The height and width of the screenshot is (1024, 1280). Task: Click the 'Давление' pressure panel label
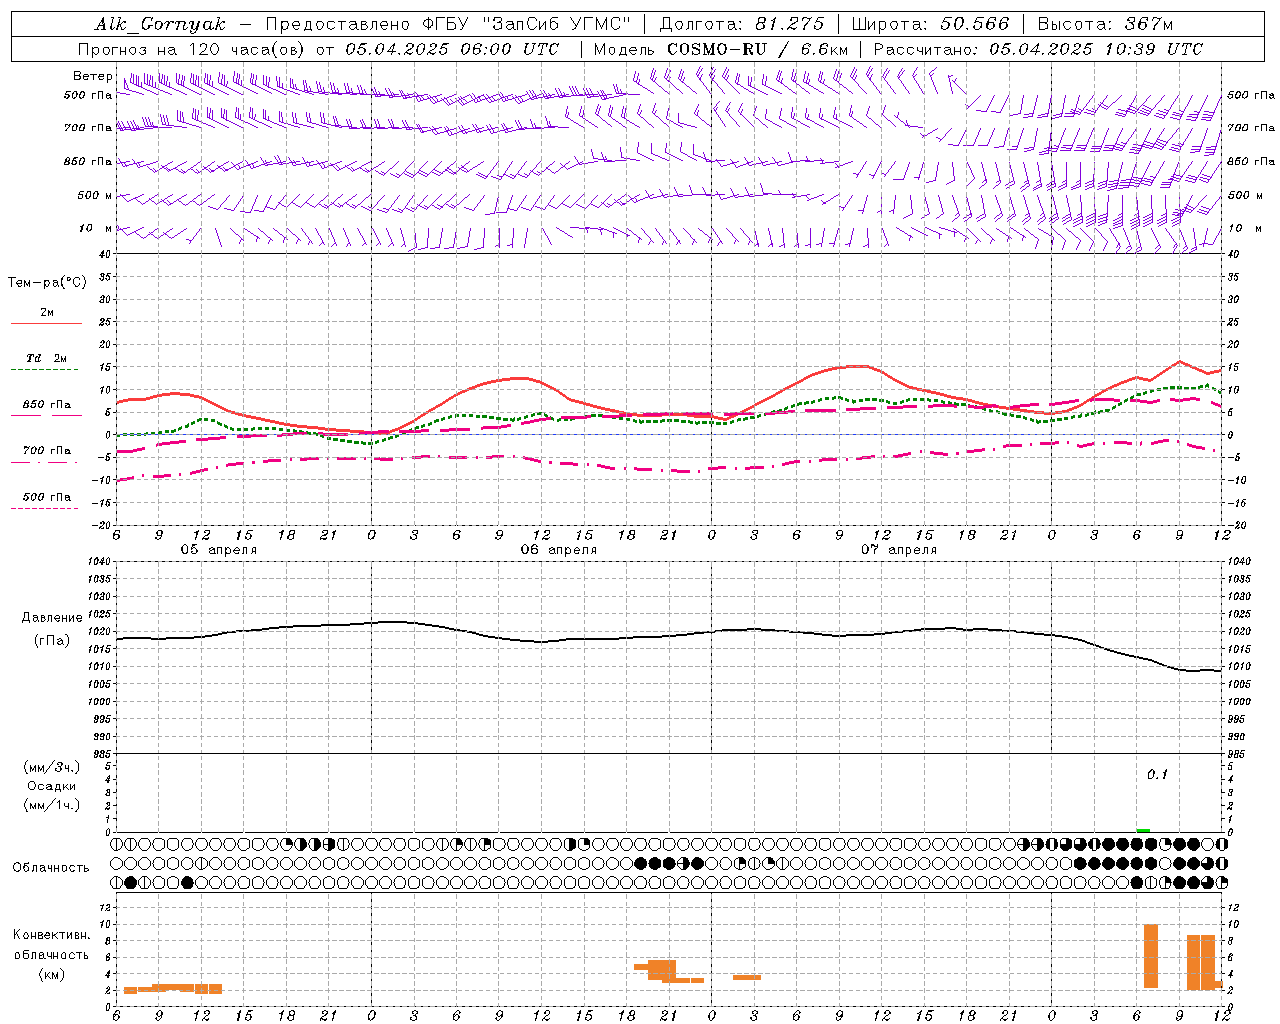(x=52, y=618)
